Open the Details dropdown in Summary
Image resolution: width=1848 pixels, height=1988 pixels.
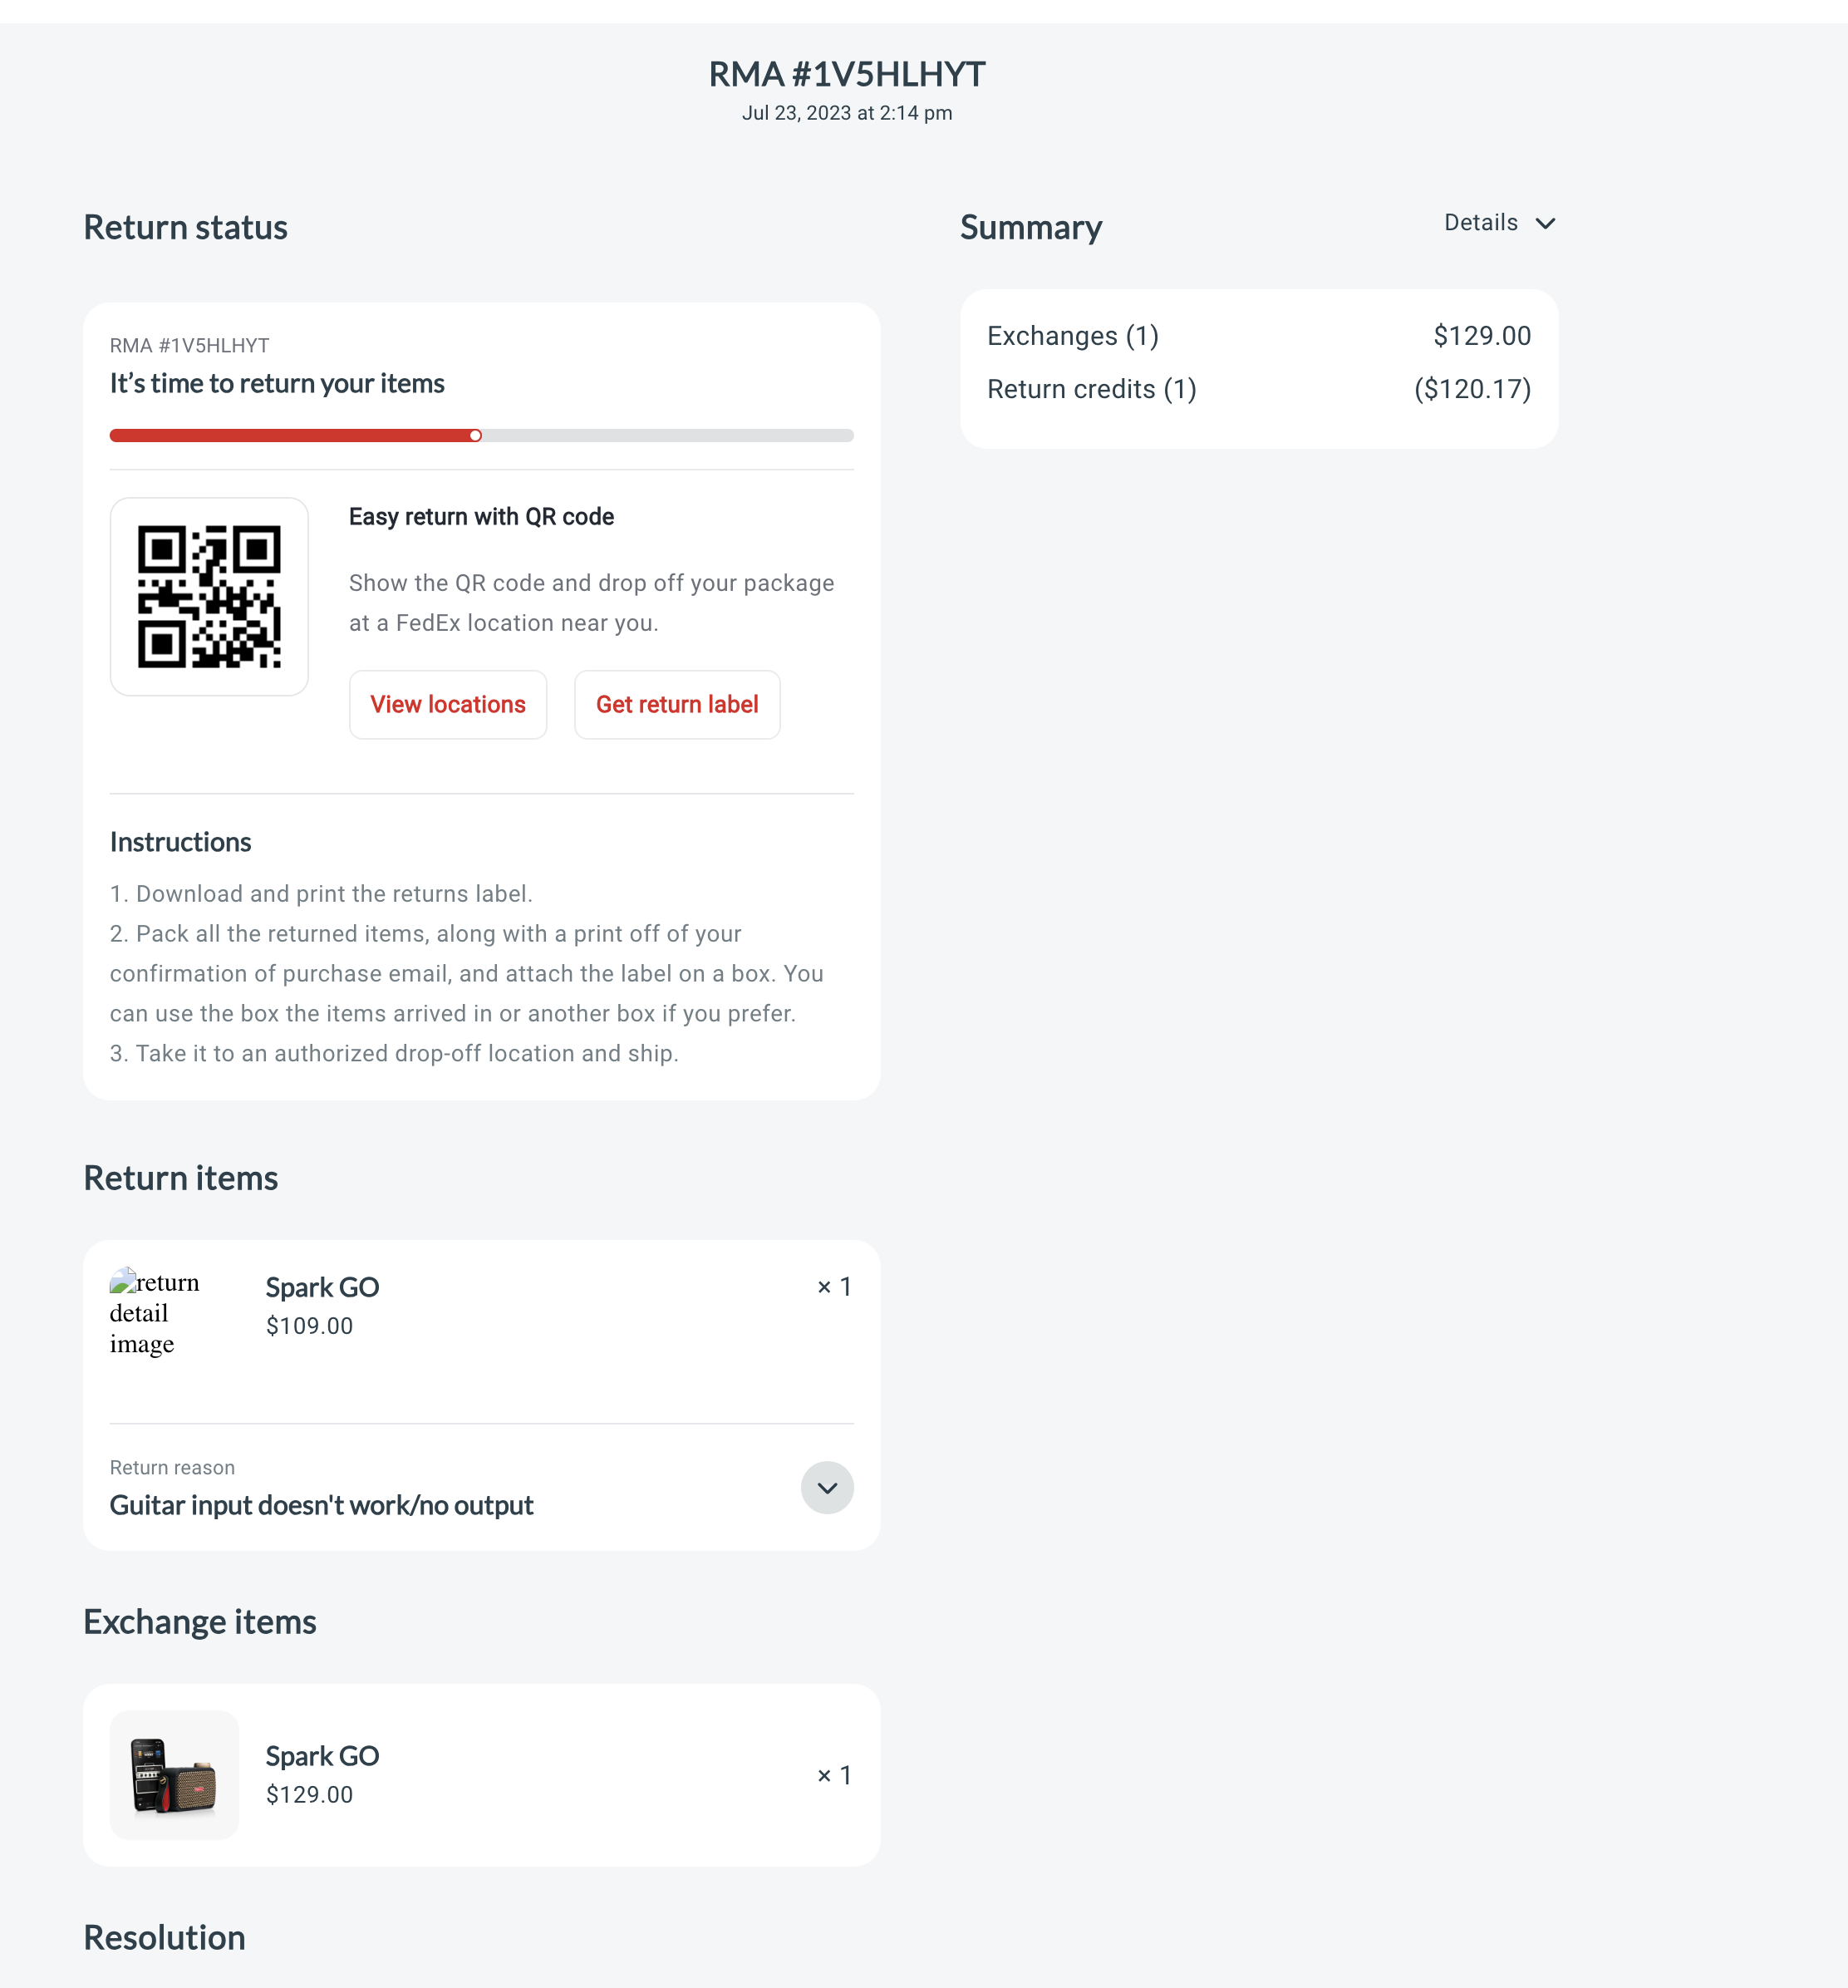[x=1500, y=223]
